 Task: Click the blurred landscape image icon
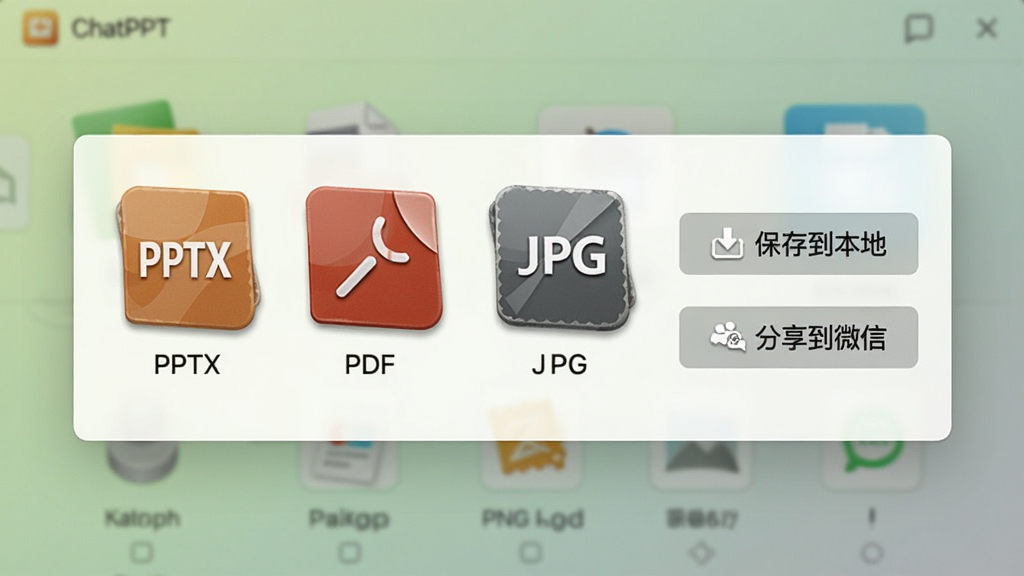click(x=701, y=464)
